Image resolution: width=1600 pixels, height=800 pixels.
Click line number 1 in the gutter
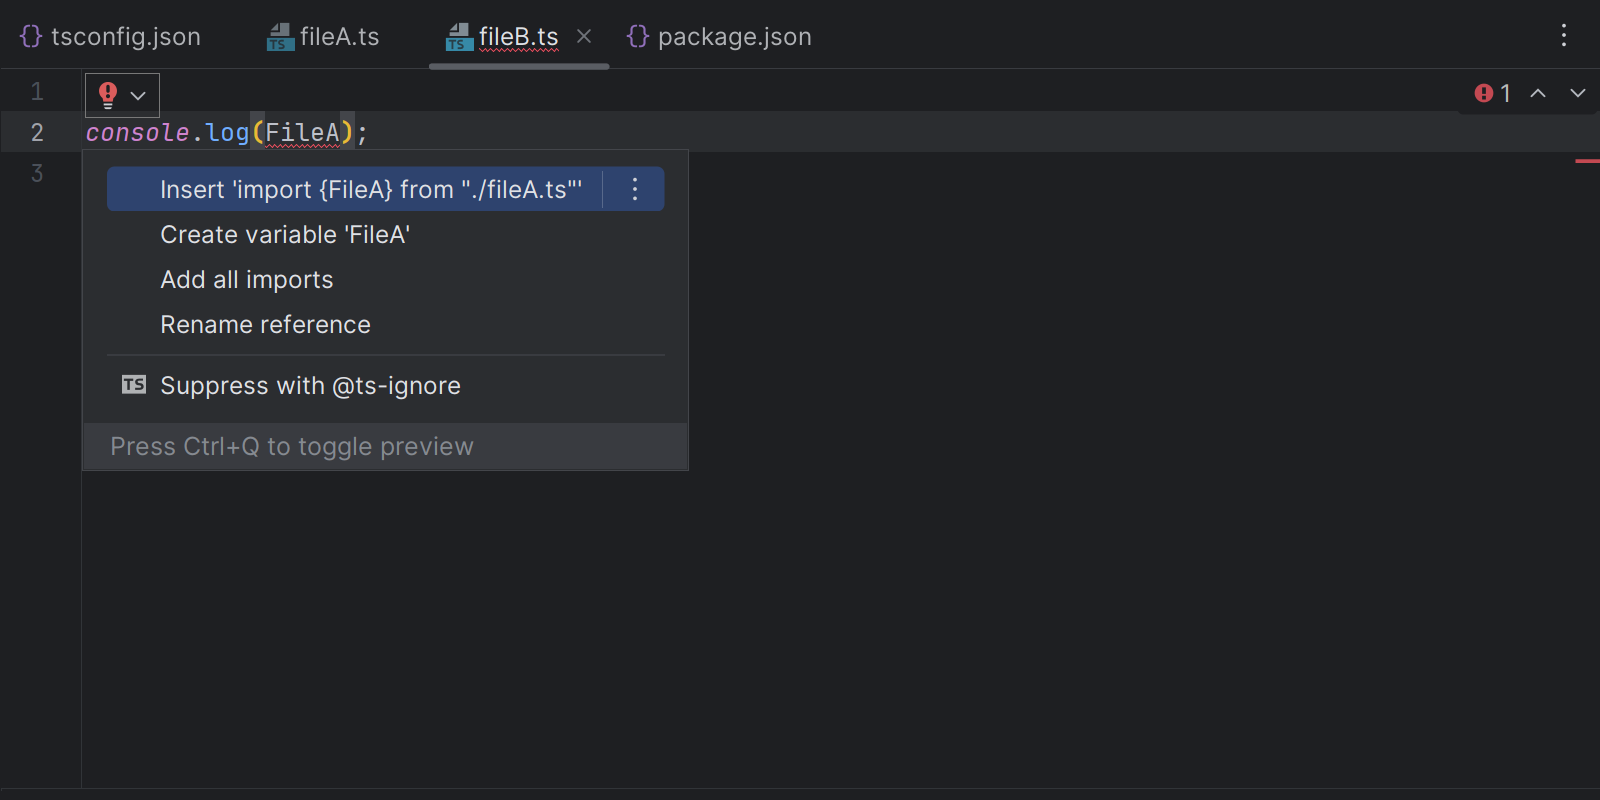point(37,91)
